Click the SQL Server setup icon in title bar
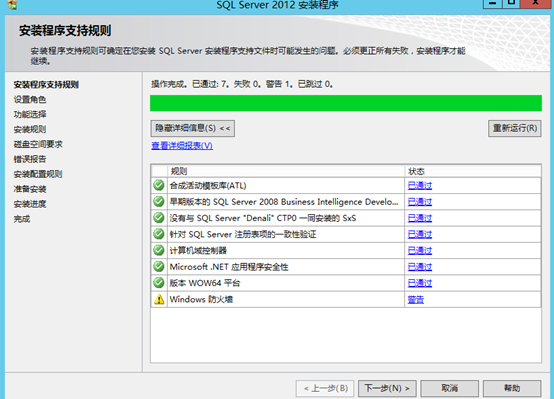Image resolution: width=554 pixels, height=399 pixels. point(12,4)
